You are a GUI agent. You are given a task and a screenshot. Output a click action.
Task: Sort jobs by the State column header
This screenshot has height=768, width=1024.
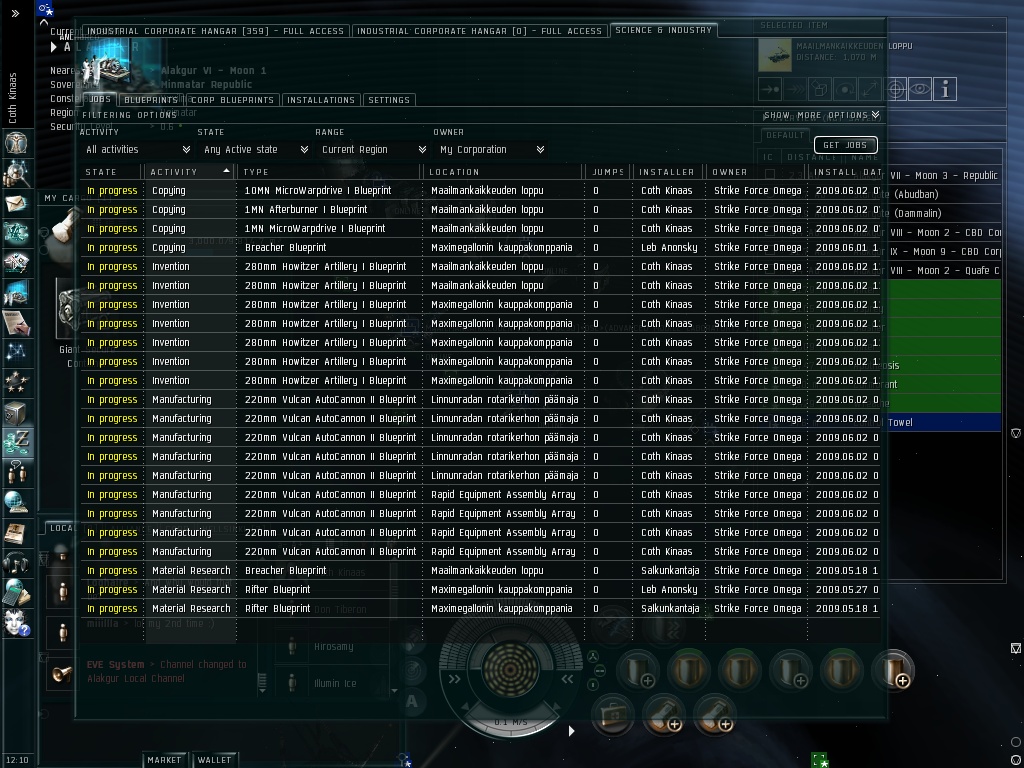(111, 172)
